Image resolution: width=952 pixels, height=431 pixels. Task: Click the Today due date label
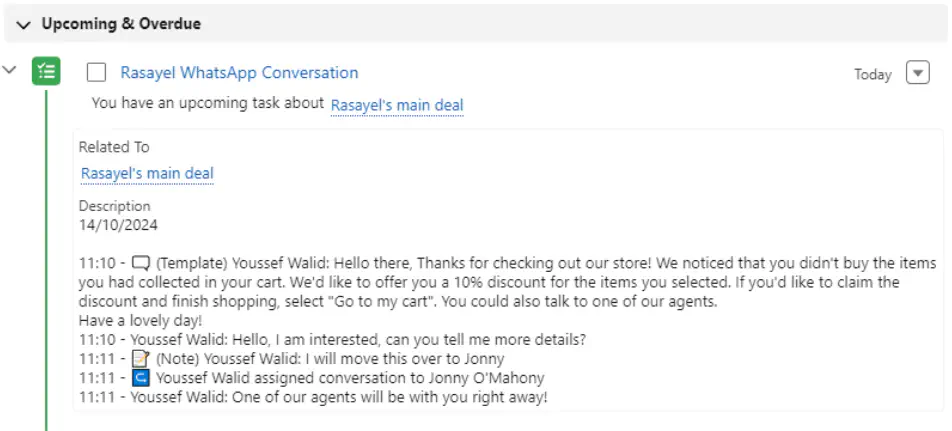pos(872,74)
